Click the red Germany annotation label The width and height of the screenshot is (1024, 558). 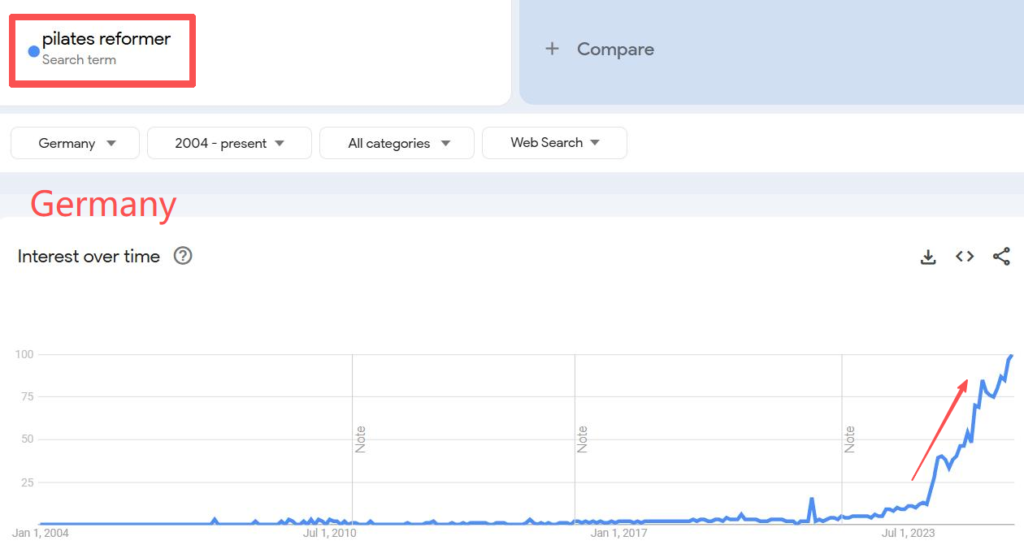(103, 204)
